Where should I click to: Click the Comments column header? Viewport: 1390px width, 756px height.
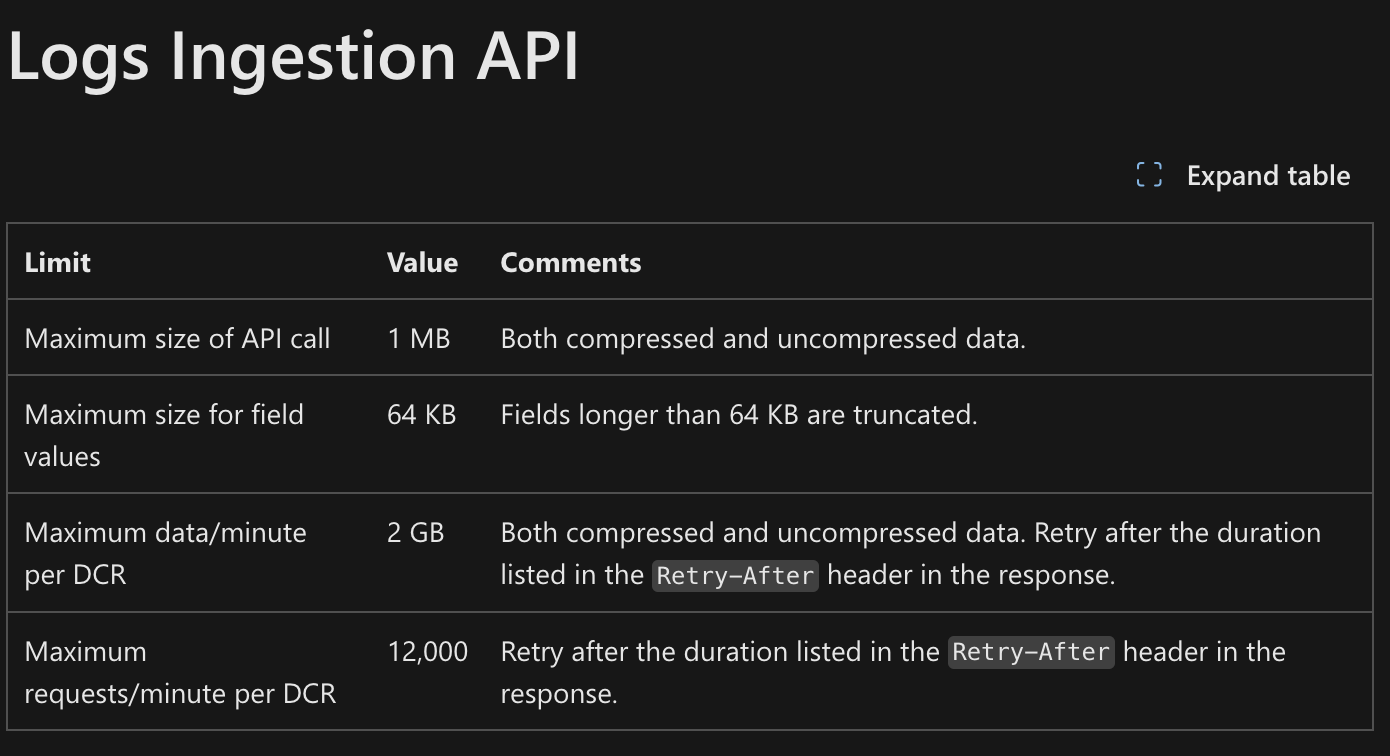coord(570,262)
